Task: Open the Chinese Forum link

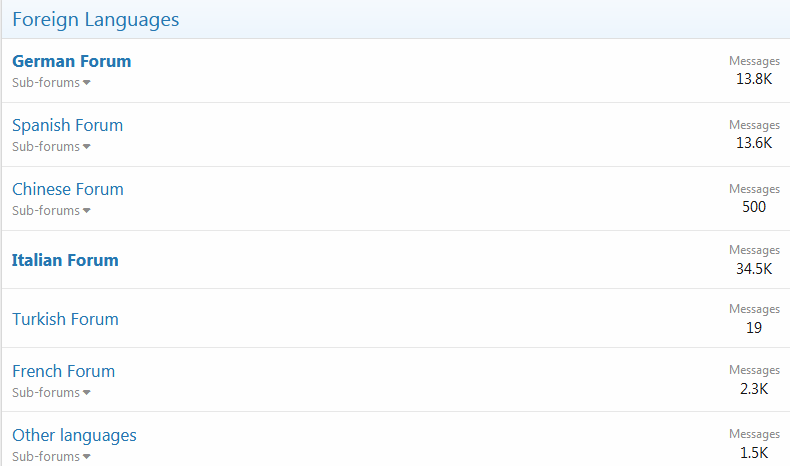Action: pos(67,189)
